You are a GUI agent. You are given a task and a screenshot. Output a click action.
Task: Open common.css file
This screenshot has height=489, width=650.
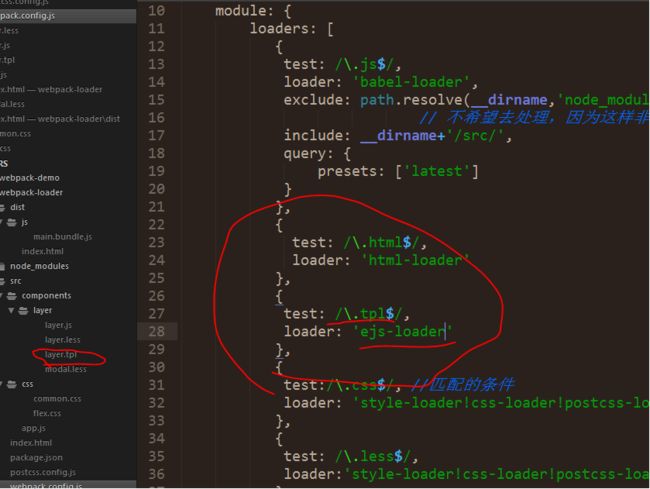(57, 399)
